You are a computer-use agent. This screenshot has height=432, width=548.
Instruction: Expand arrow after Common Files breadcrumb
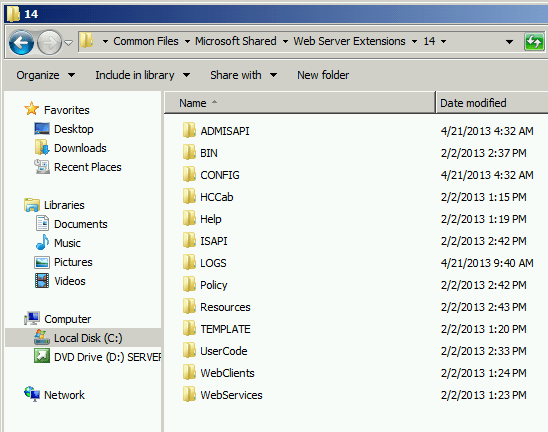tap(187, 42)
